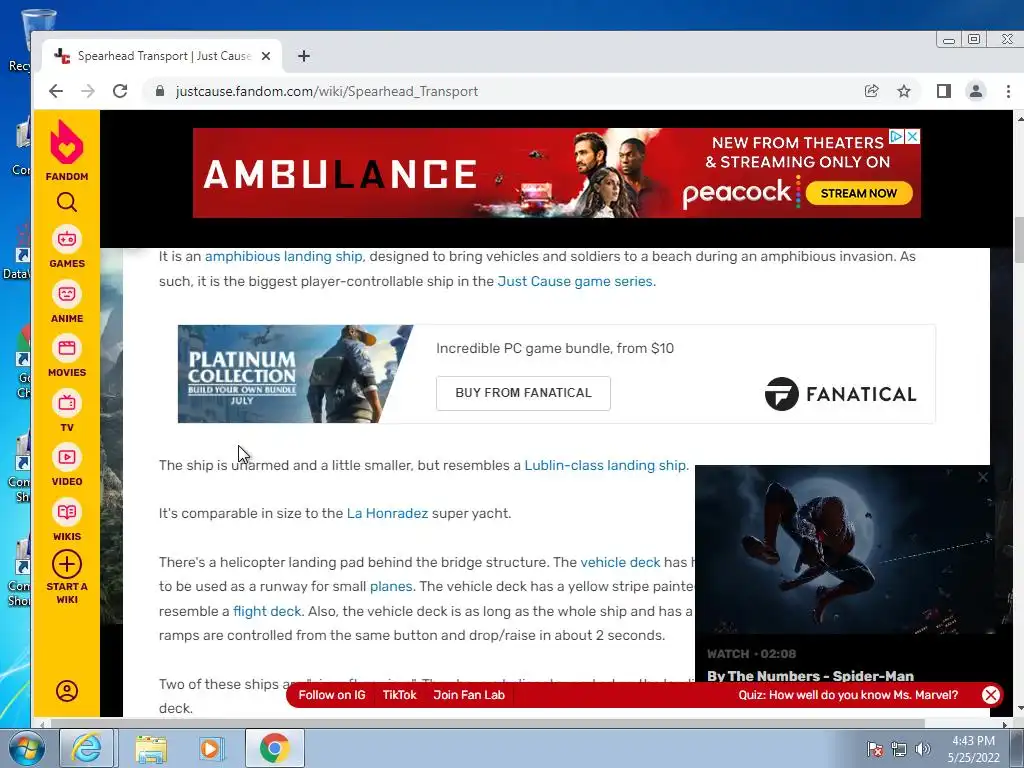The height and width of the screenshot is (768, 1024).
Task: Play the Spider-Man video thumbnail
Action: tap(846, 550)
